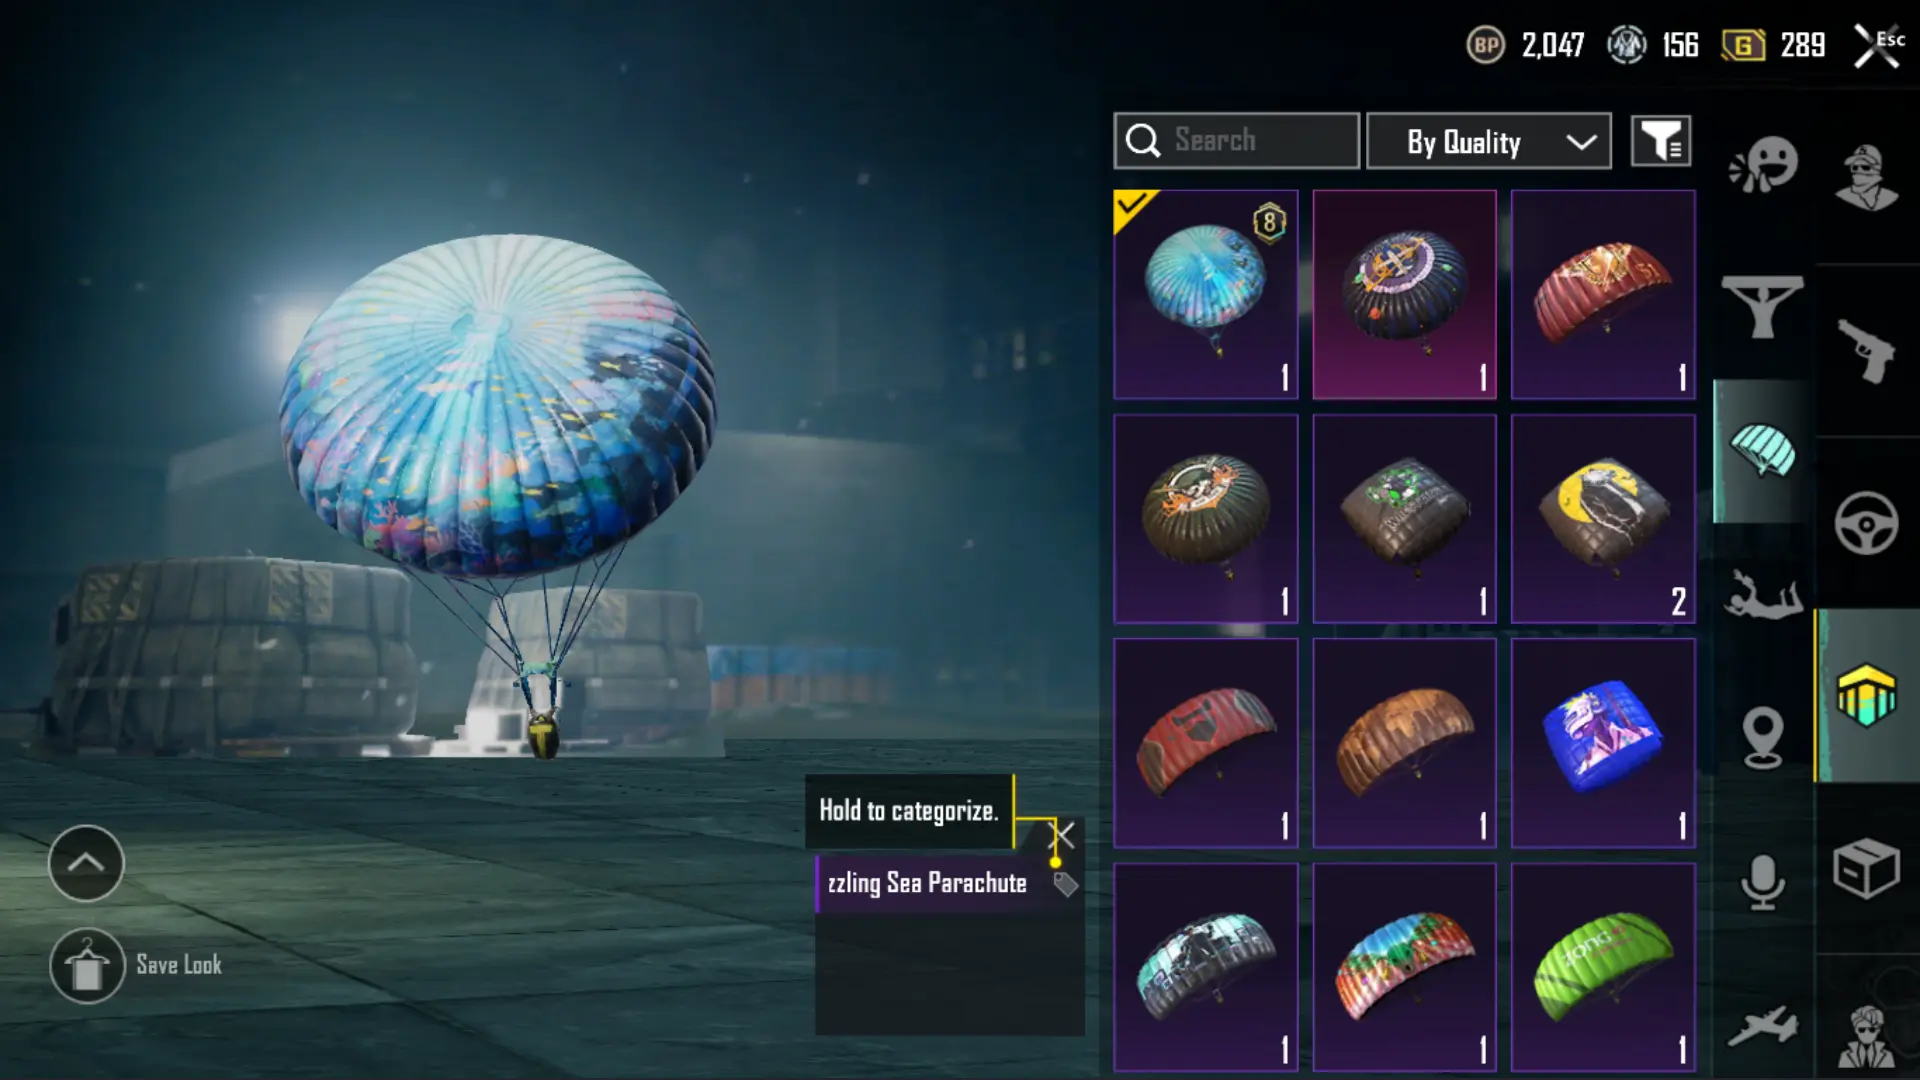Click into the Search field
This screenshot has height=1080, width=1920.
[1237, 141]
